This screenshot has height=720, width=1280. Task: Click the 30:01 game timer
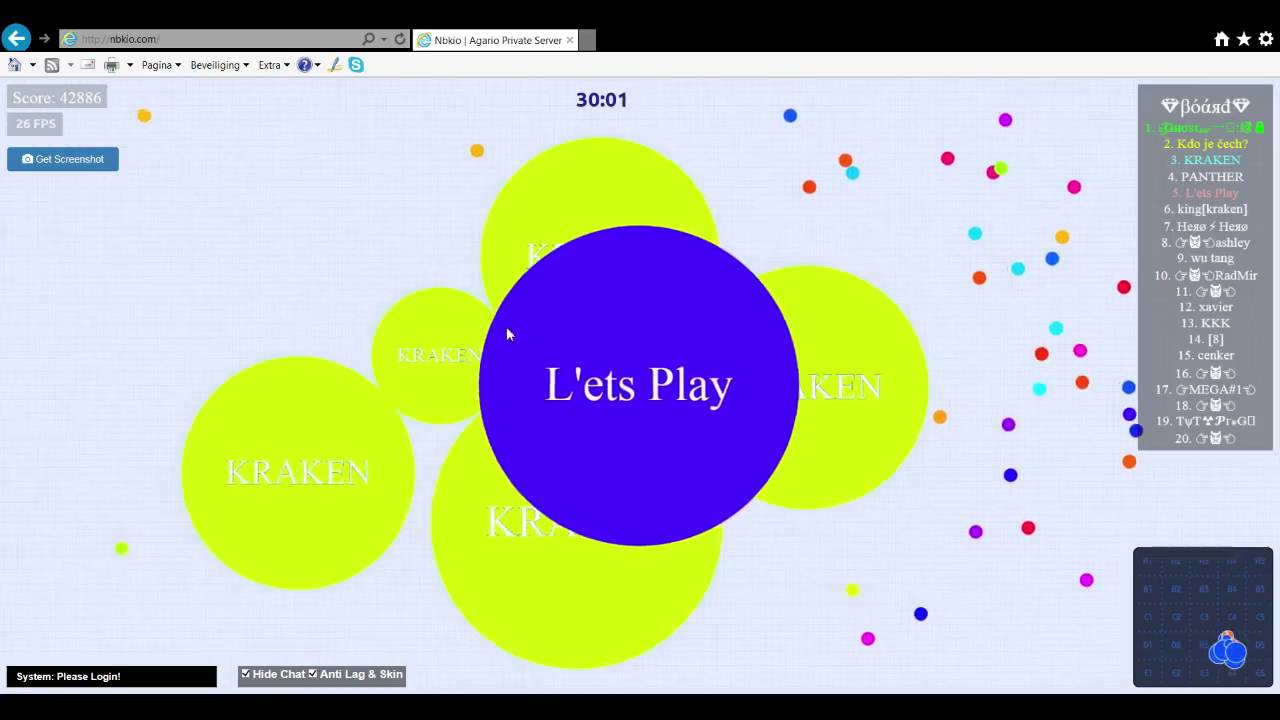click(601, 100)
